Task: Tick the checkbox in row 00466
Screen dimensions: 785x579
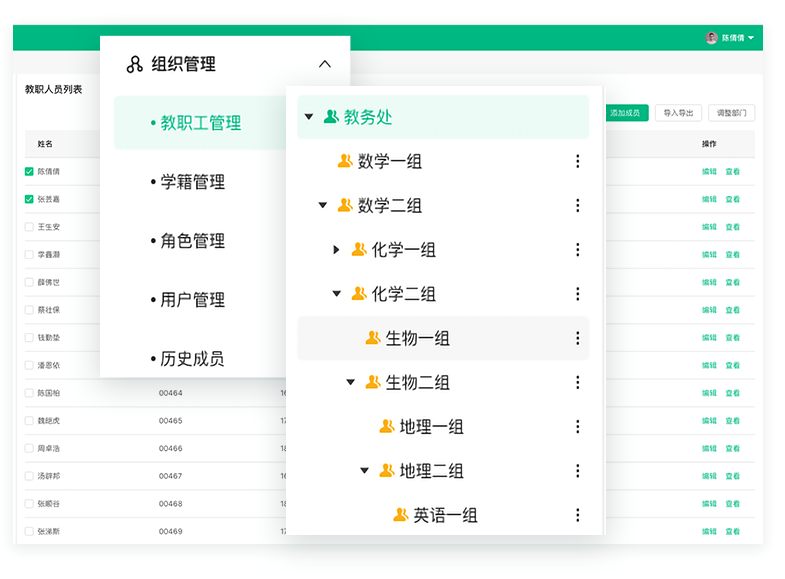Action: tap(29, 448)
